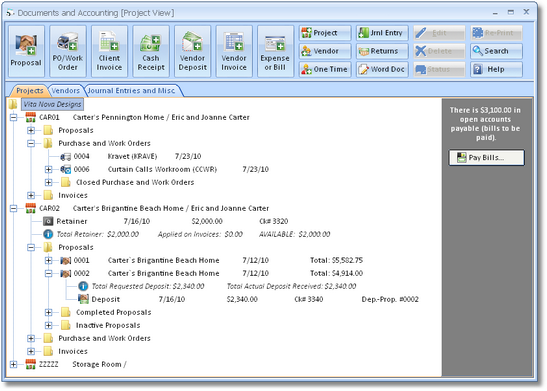
Task: Open the Expense or Bill entry
Action: (276, 51)
